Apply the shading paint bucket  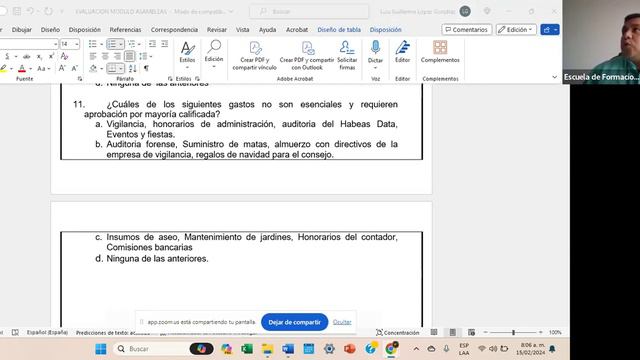pos(93,69)
